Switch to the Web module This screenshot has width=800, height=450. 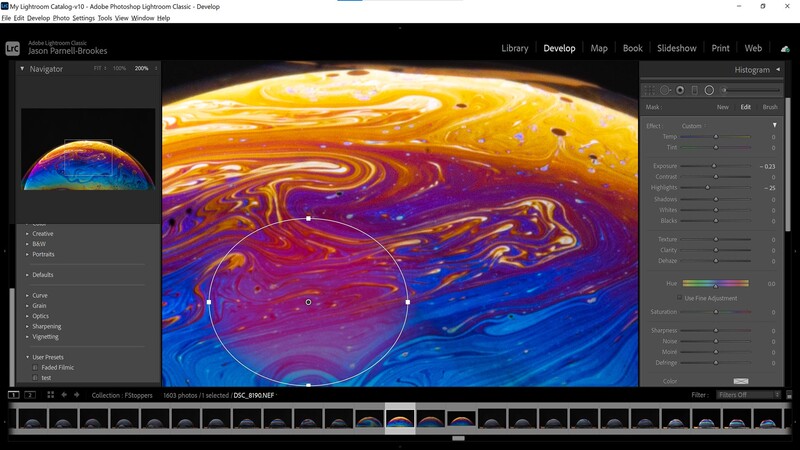(x=753, y=48)
